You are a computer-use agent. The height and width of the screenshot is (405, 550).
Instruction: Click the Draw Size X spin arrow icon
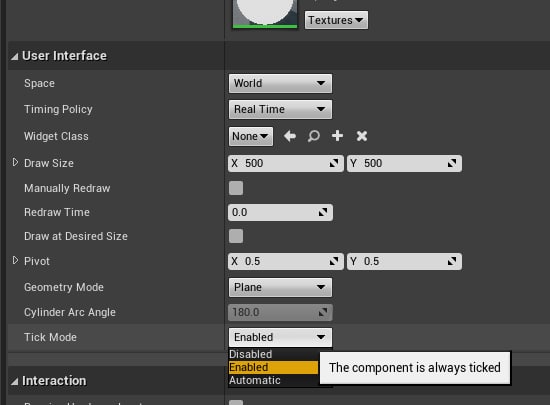(334, 163)
